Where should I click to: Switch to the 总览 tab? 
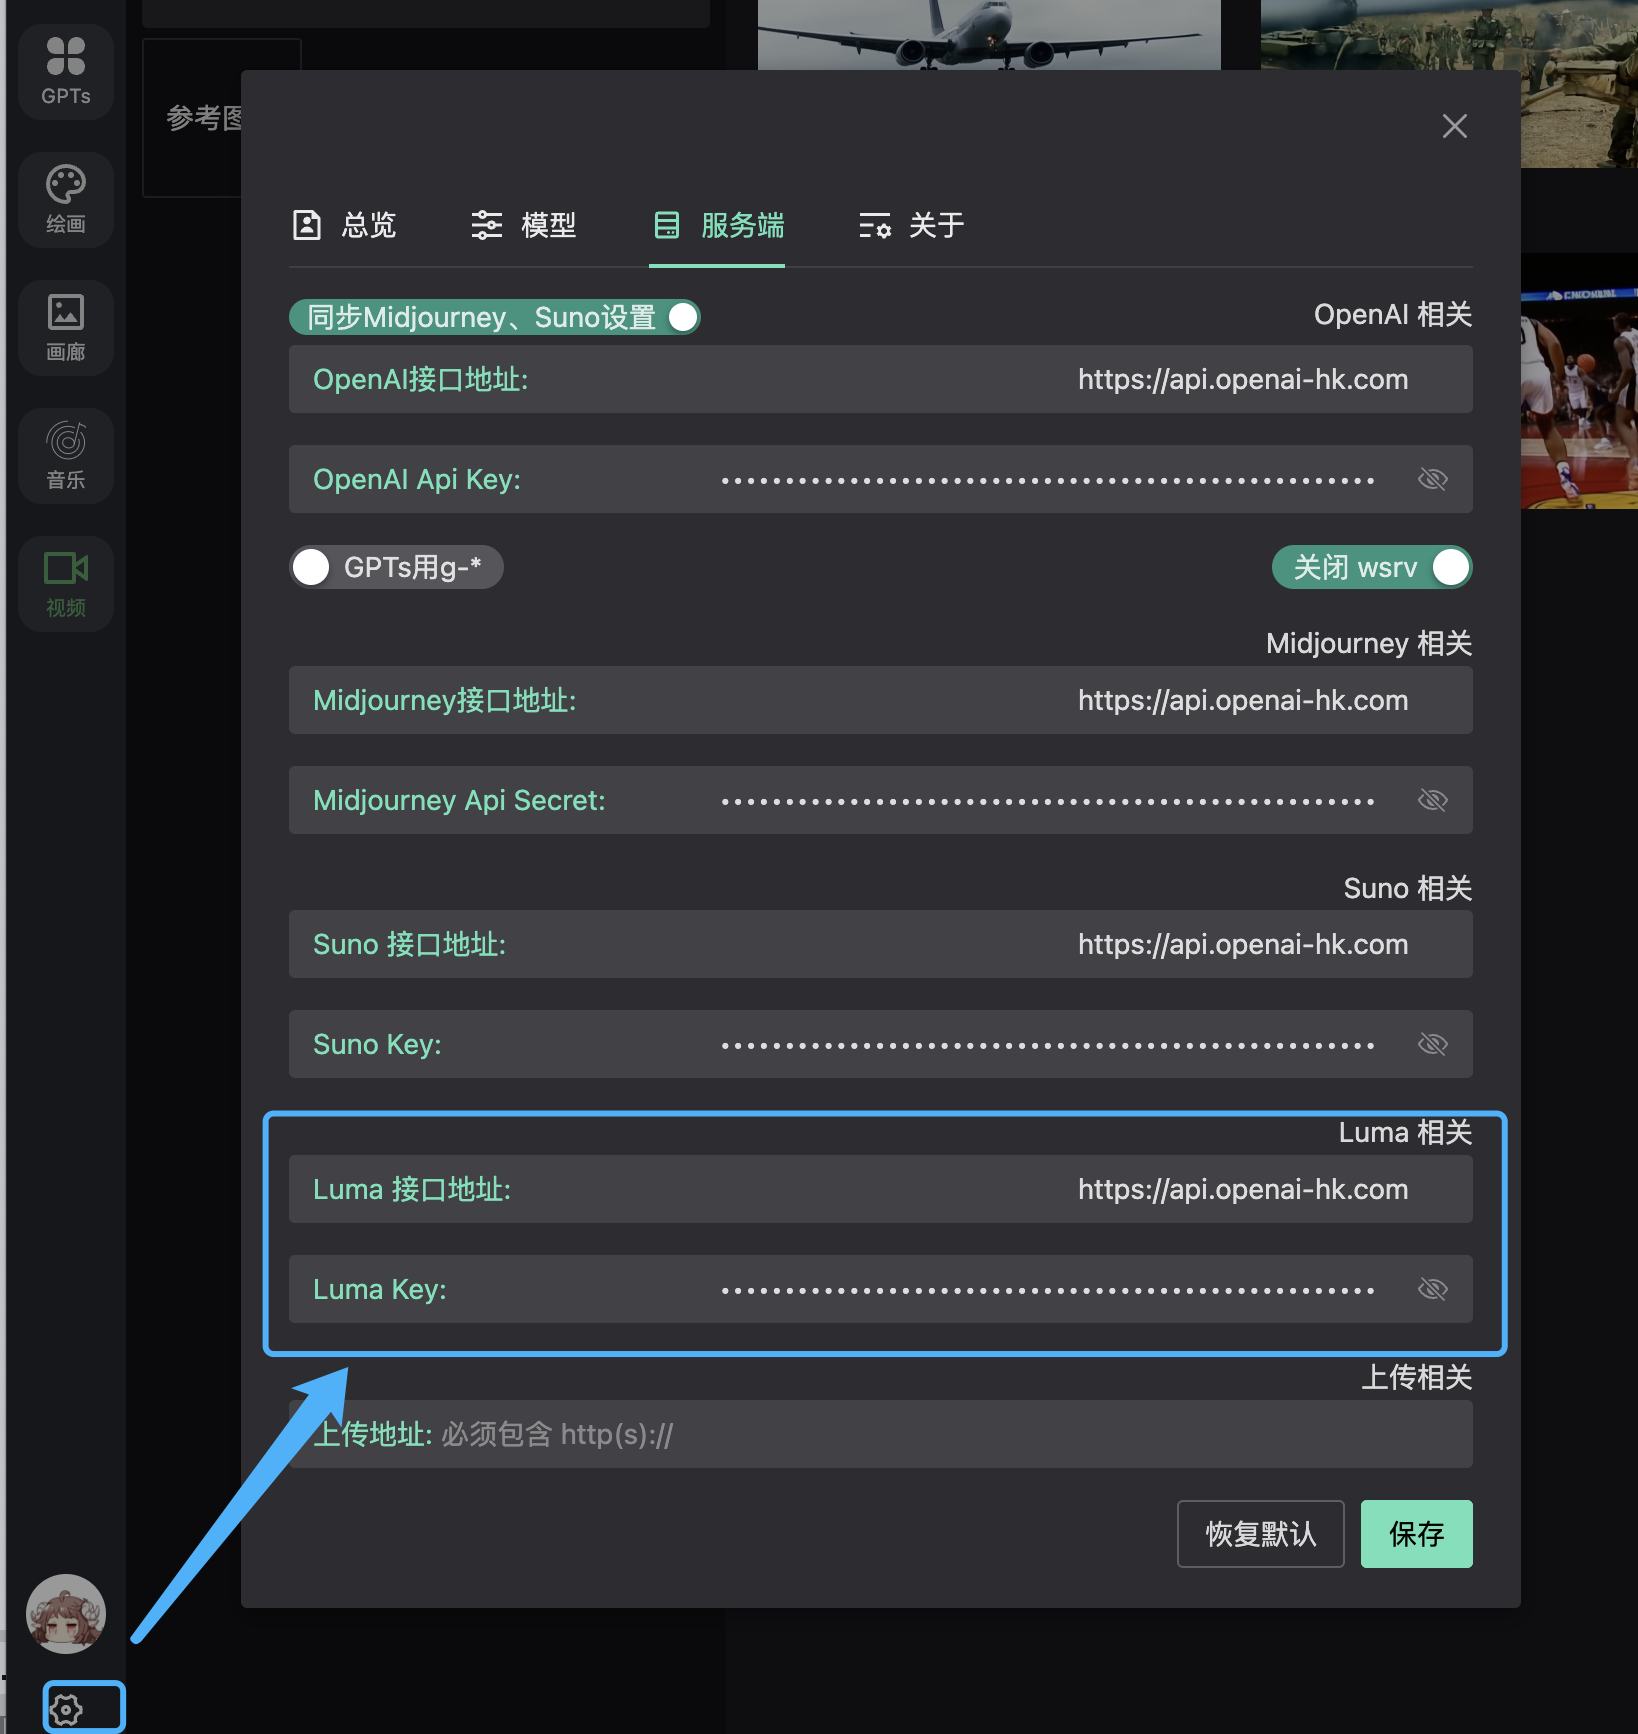tap(345, 225)
